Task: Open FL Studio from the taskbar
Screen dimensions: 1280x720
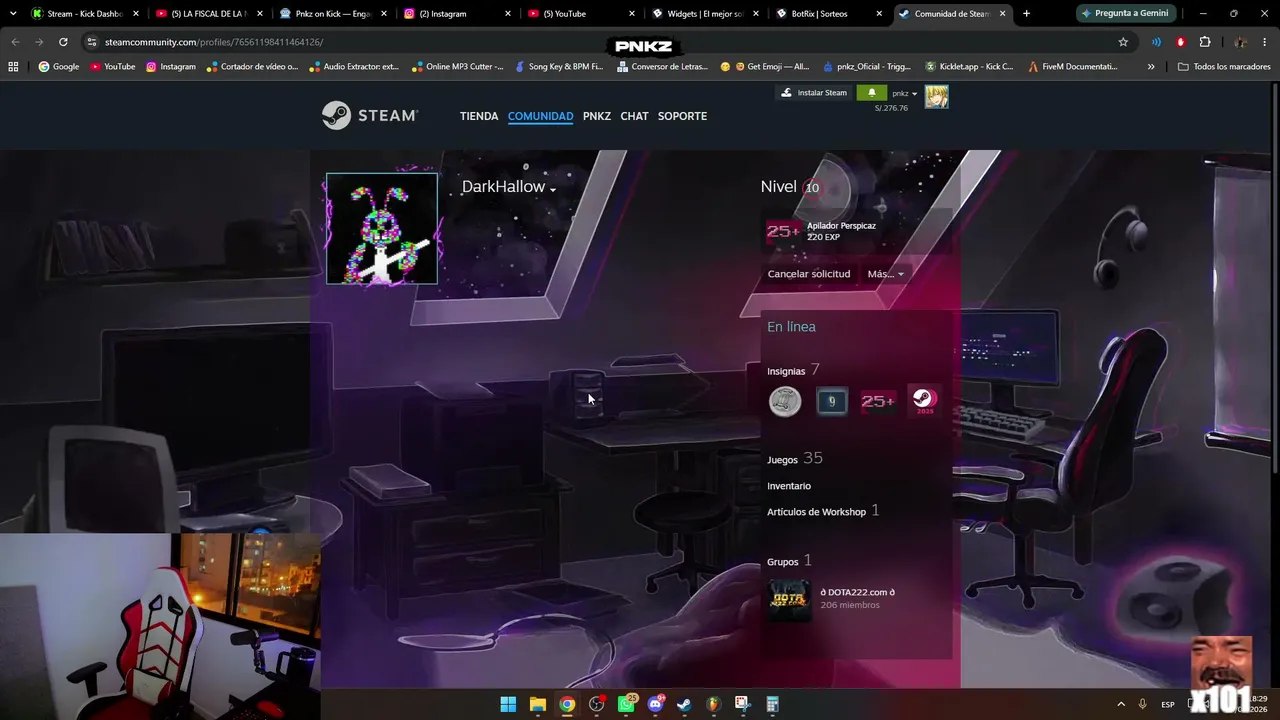Action: click(713, 704)
